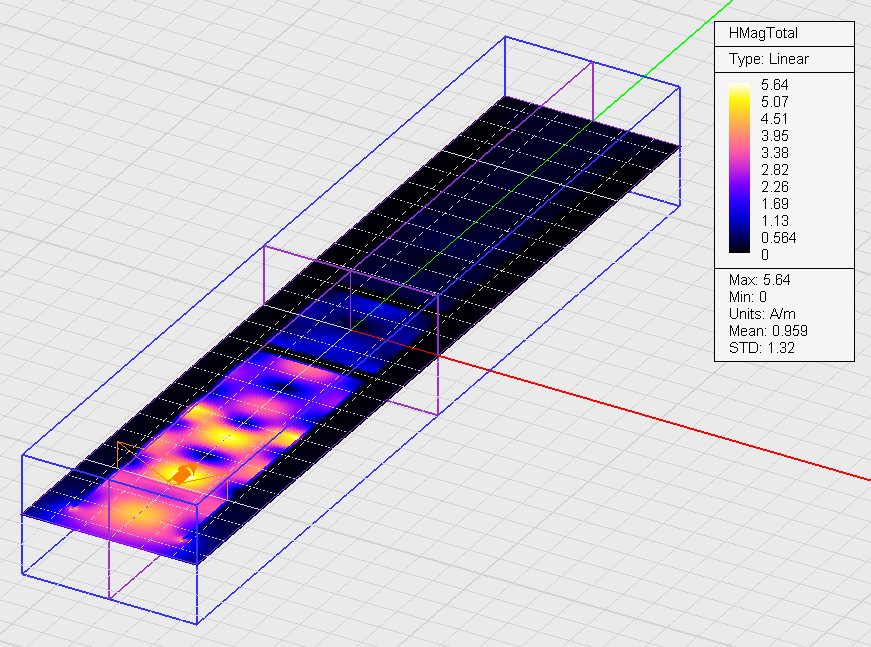Click the gradient color bar in the legend
871x647 pixels.
click(x=740, y=170)
